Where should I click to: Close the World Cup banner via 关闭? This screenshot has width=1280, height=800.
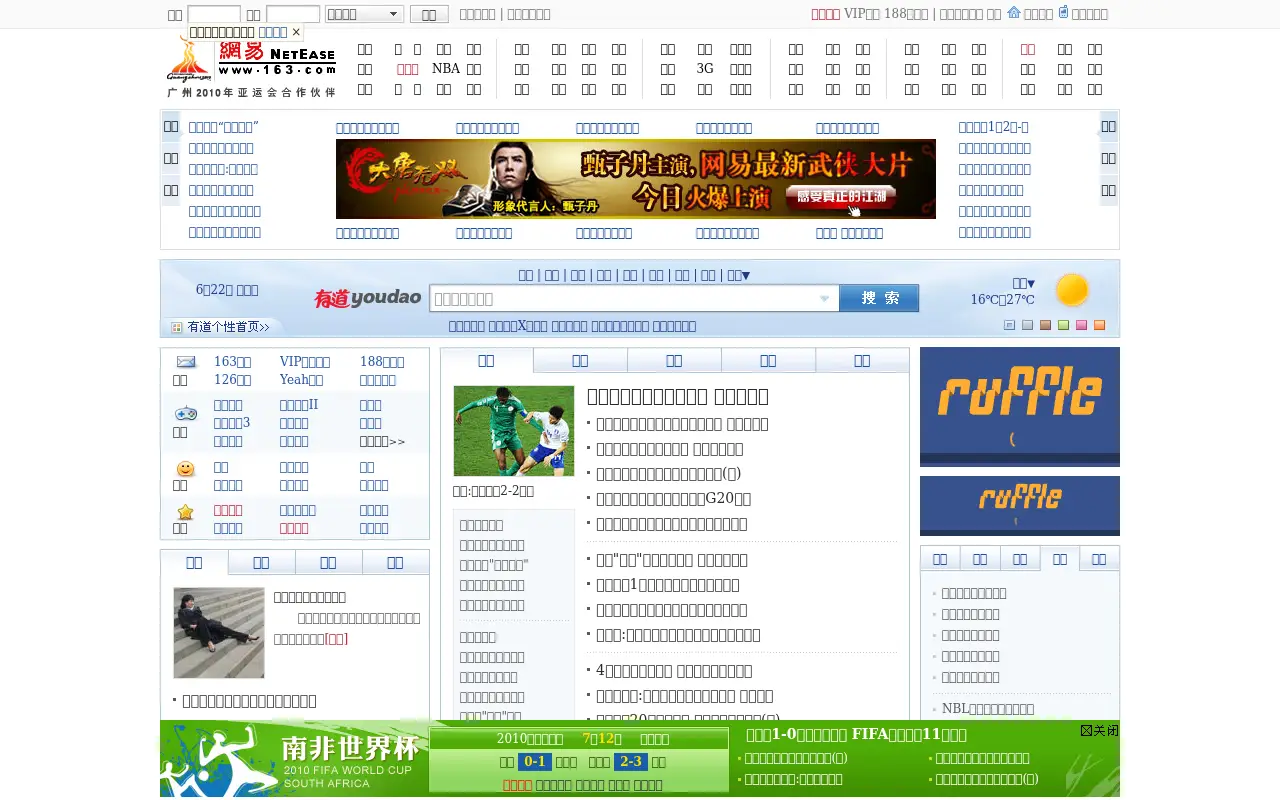tap(1099, 731)
